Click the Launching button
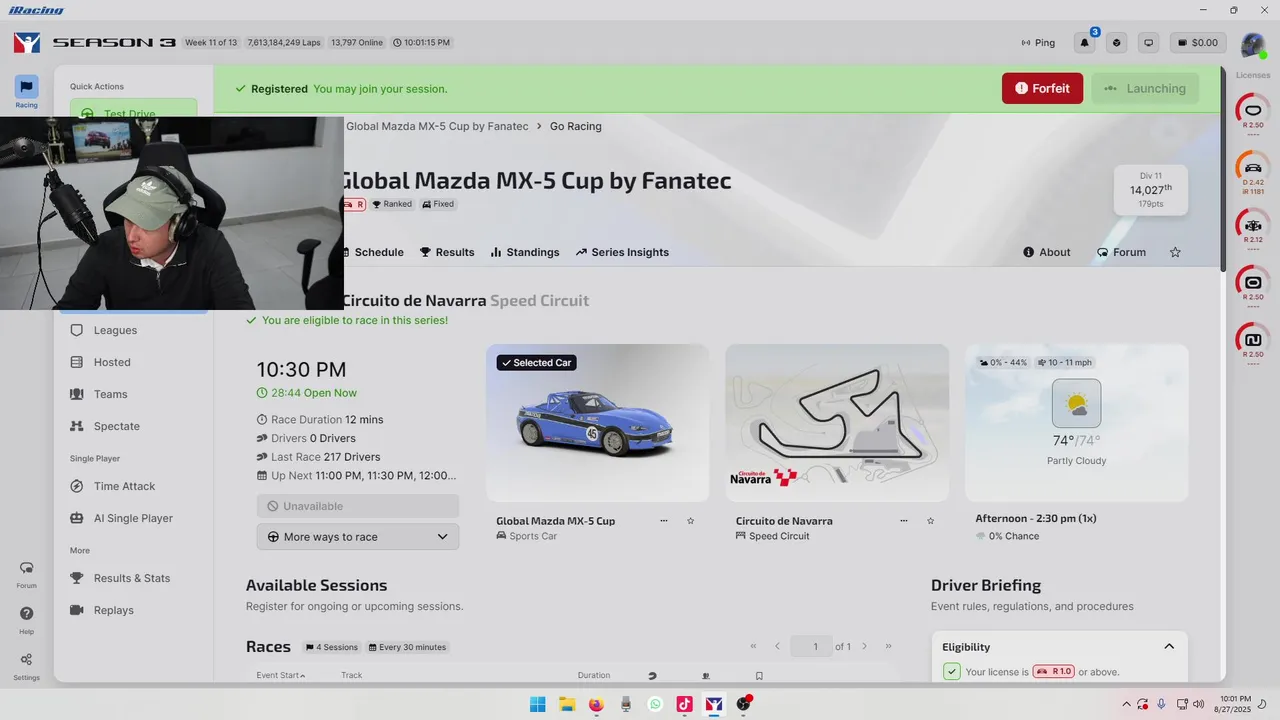The image size is (1280, 720). click(x=1145, y=88)
